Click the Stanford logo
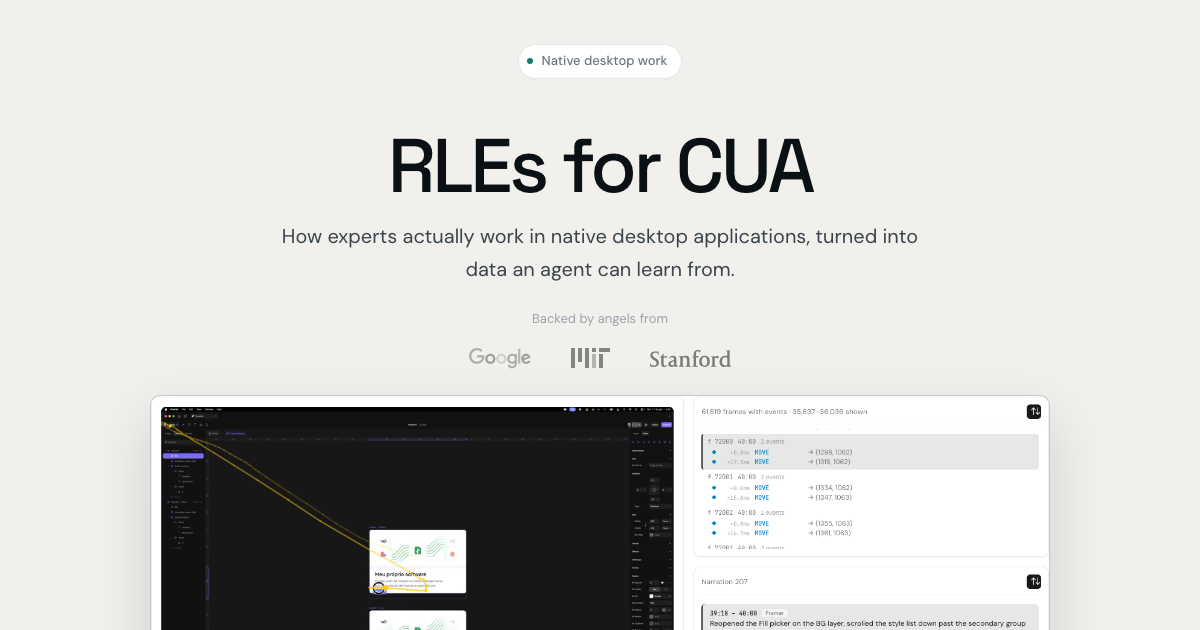Viewport: 1200px width, 630px height. 690,358
